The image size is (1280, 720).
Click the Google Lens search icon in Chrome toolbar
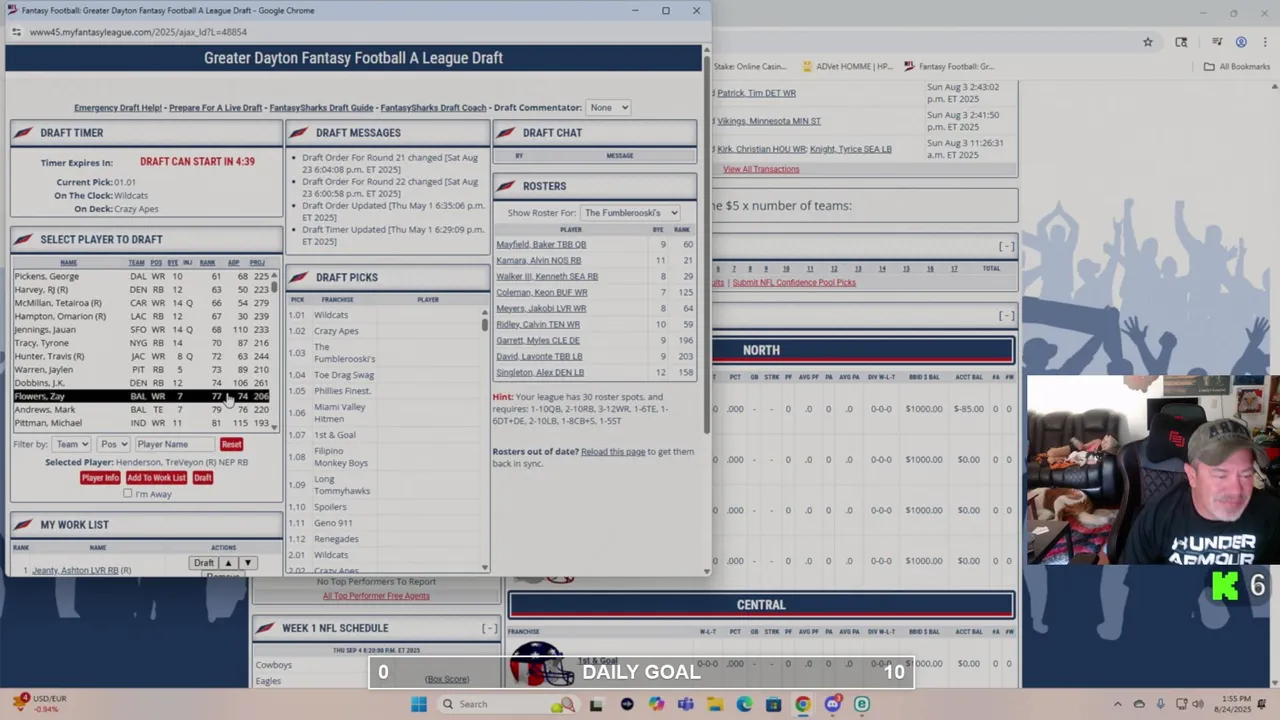(1181, 42)
